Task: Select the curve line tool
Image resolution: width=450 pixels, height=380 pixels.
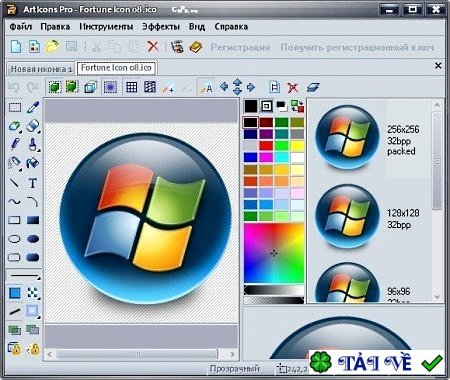Action: (14, 201)
